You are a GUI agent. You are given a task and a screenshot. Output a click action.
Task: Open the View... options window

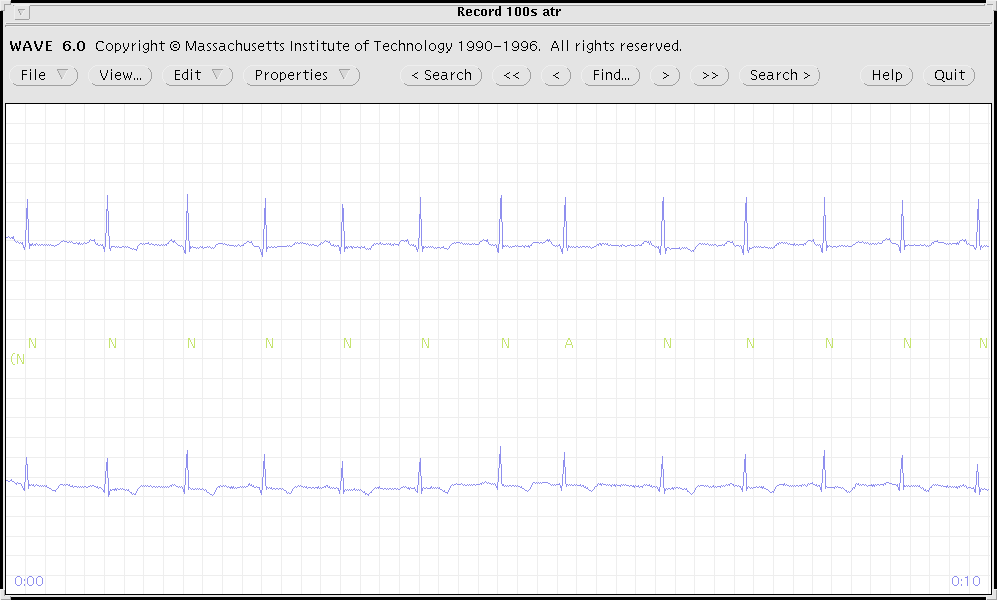[120, 75]
